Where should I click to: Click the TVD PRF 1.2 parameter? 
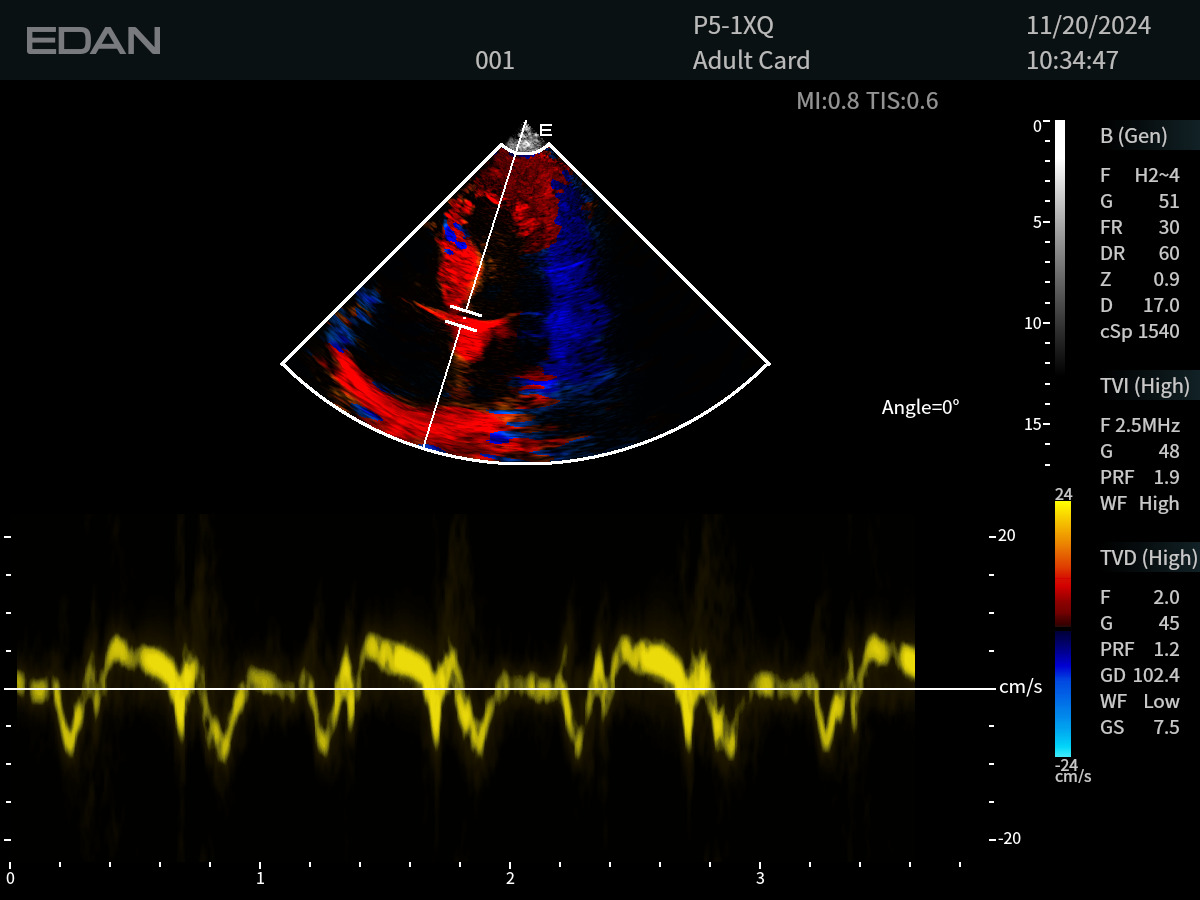1167,649
